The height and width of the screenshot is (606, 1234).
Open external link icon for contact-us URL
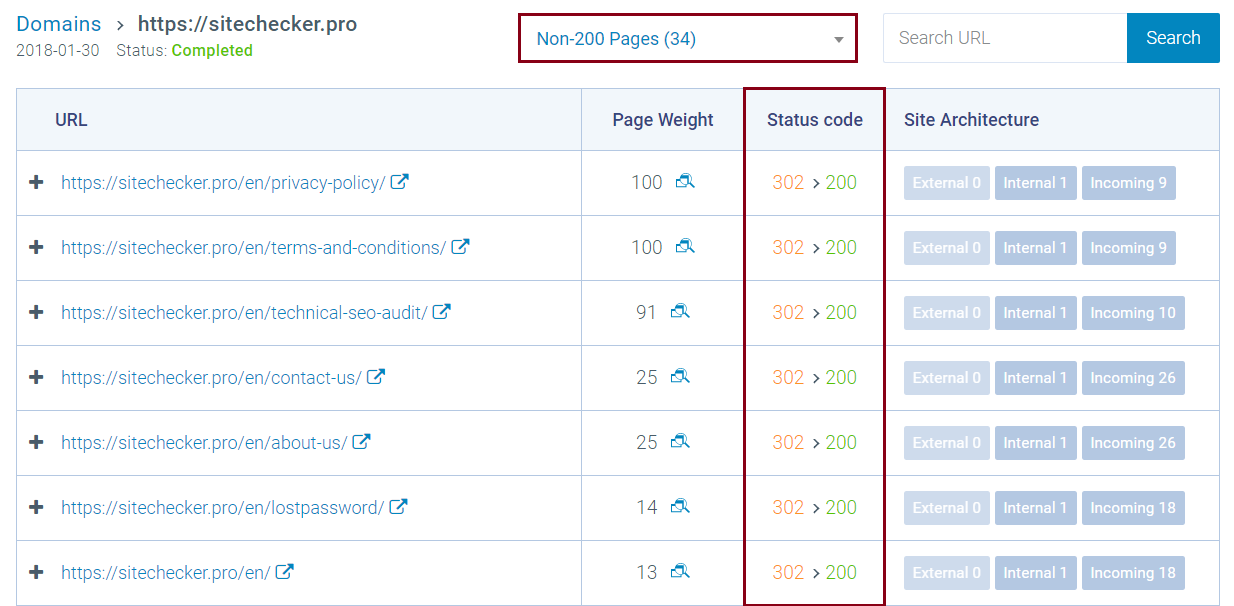(376, 377)
